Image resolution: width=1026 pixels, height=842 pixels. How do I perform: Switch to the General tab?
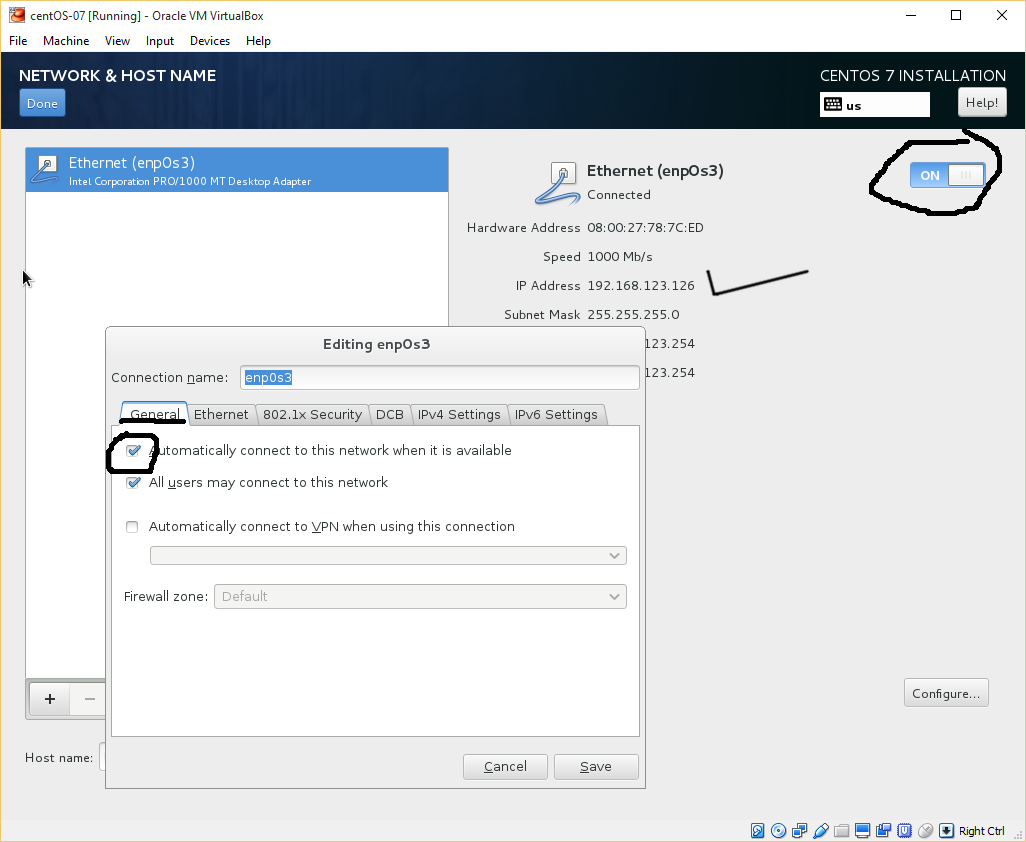point(154,414)
